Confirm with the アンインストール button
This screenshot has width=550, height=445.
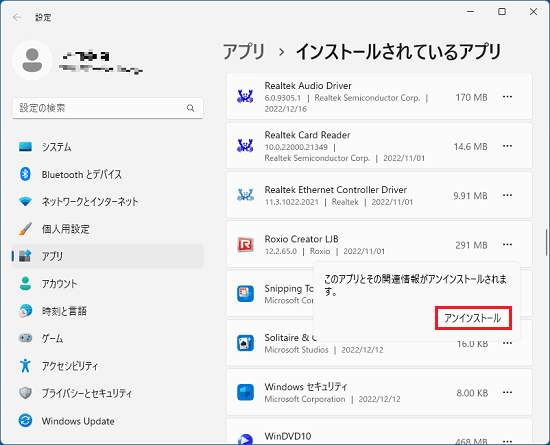point(473,318)
